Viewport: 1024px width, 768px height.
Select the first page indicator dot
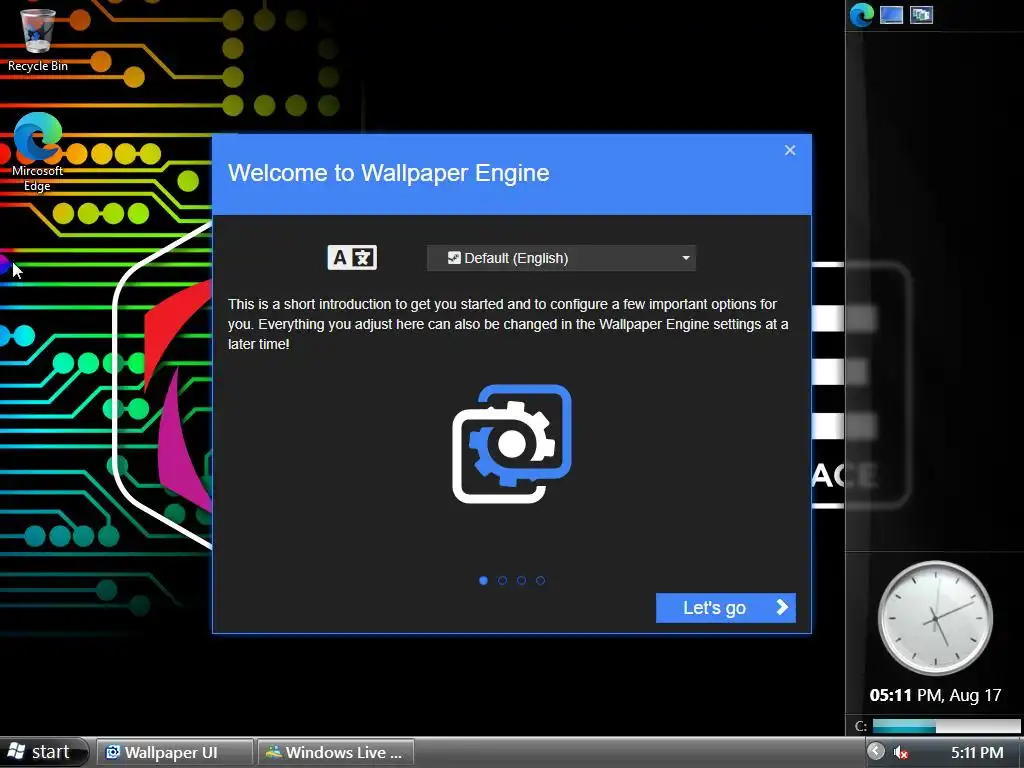pyautogui.click(x=483, y=581)
